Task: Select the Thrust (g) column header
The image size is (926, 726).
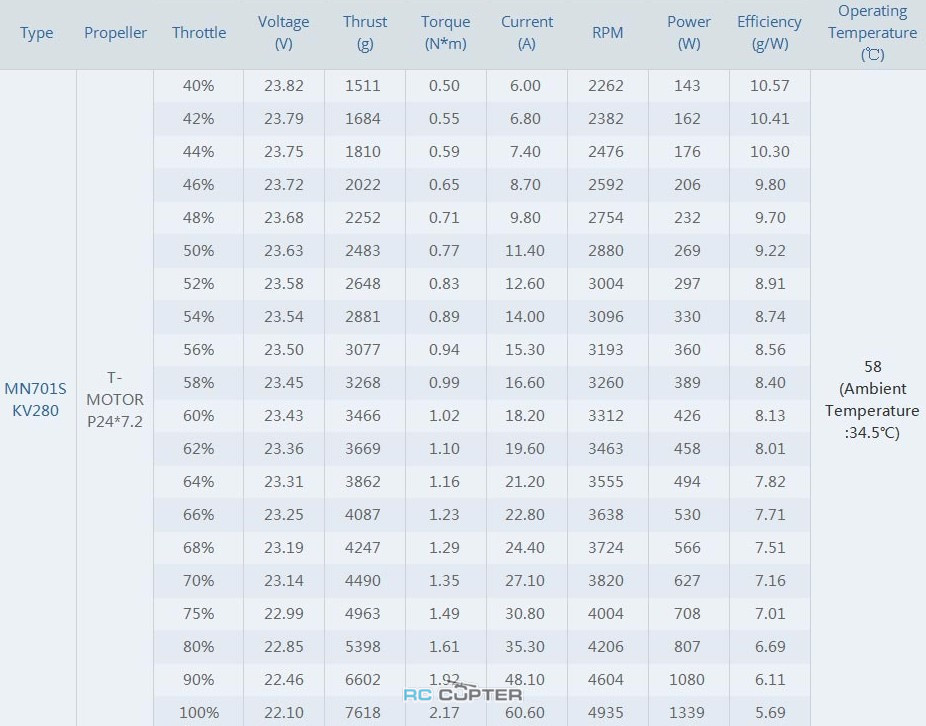Action: [364, 33]
